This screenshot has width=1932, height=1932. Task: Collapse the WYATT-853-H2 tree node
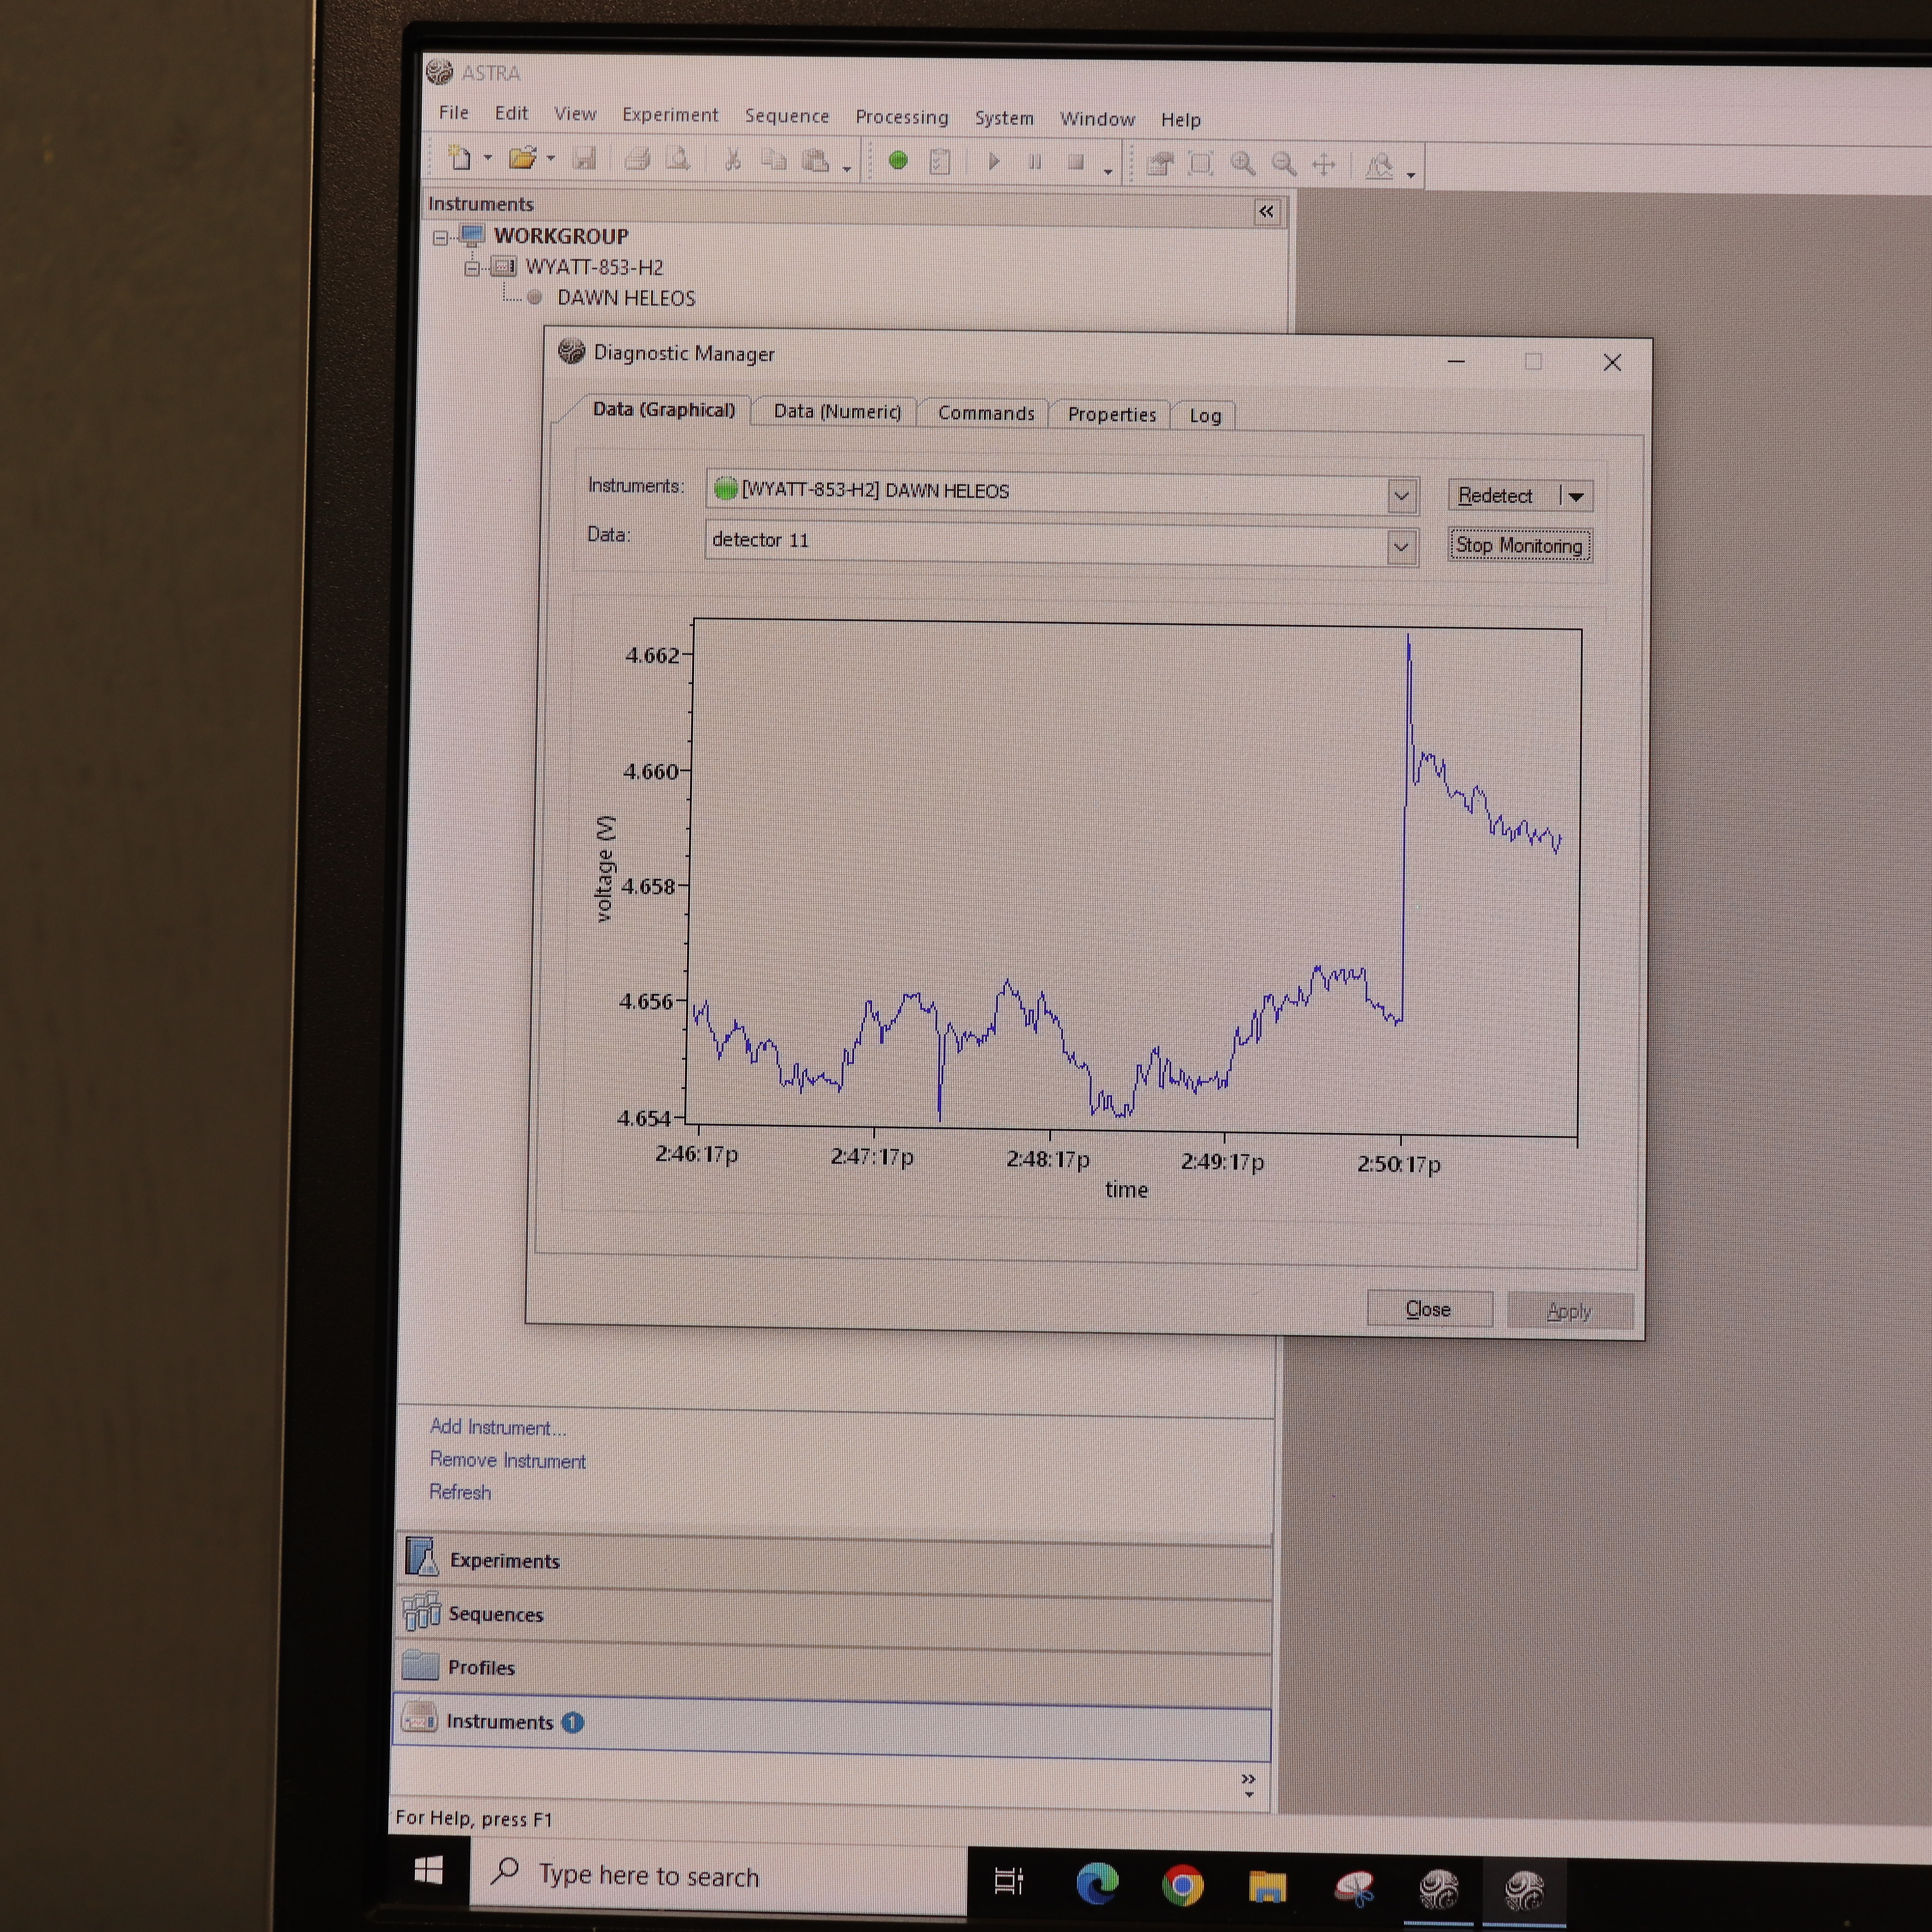pyautogui.click(x=472, y=268)
